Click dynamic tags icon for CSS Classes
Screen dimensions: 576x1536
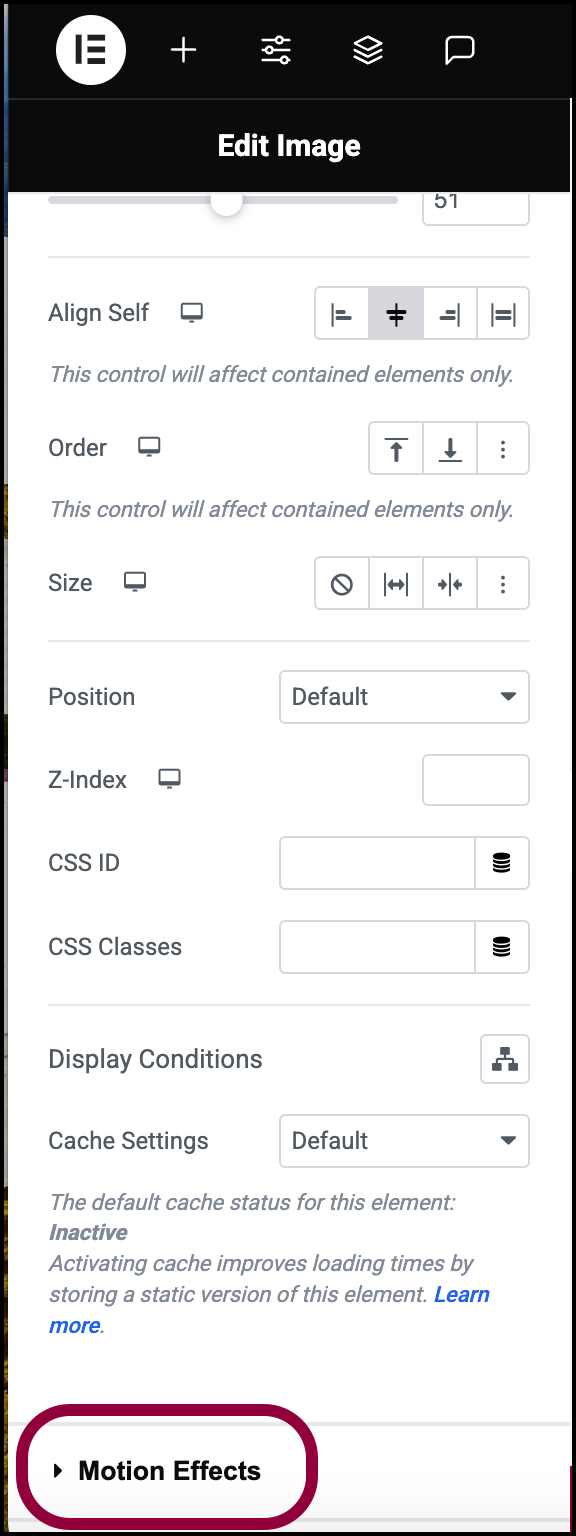point(502,947)
